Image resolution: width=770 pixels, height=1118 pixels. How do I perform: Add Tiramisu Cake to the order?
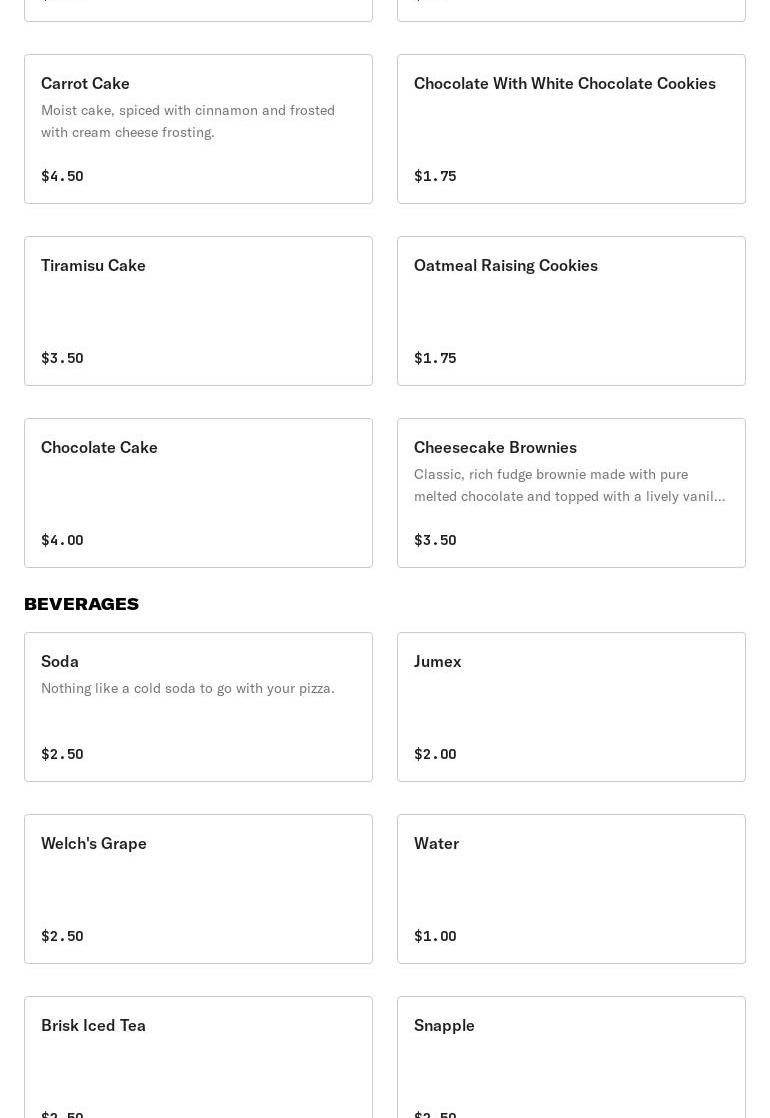click(198, 310)
